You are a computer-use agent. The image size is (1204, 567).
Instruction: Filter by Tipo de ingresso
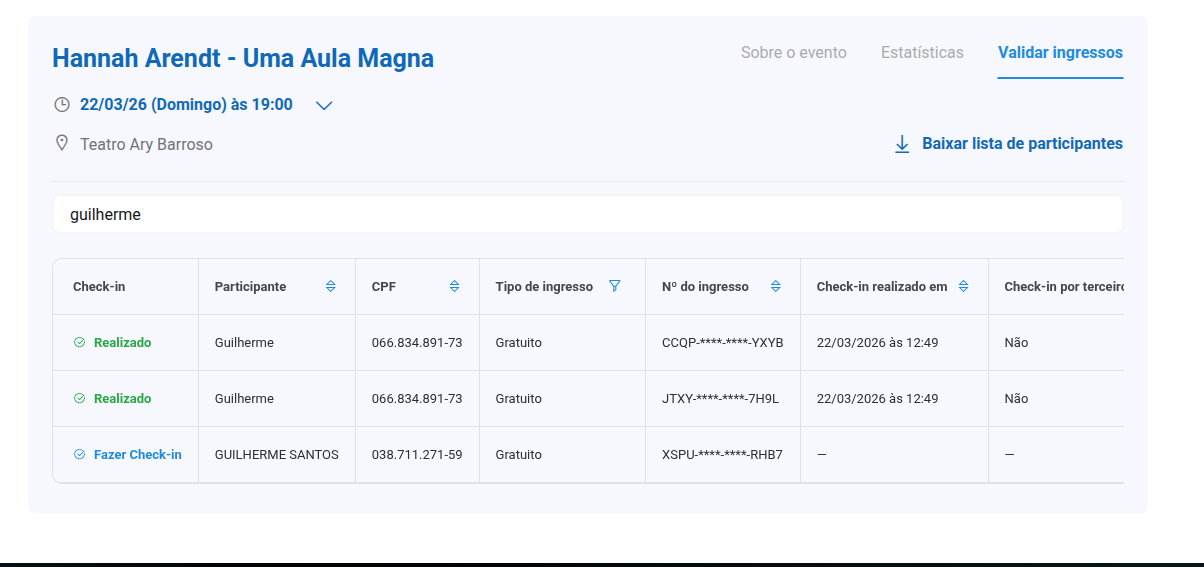[x=615, y=287]
